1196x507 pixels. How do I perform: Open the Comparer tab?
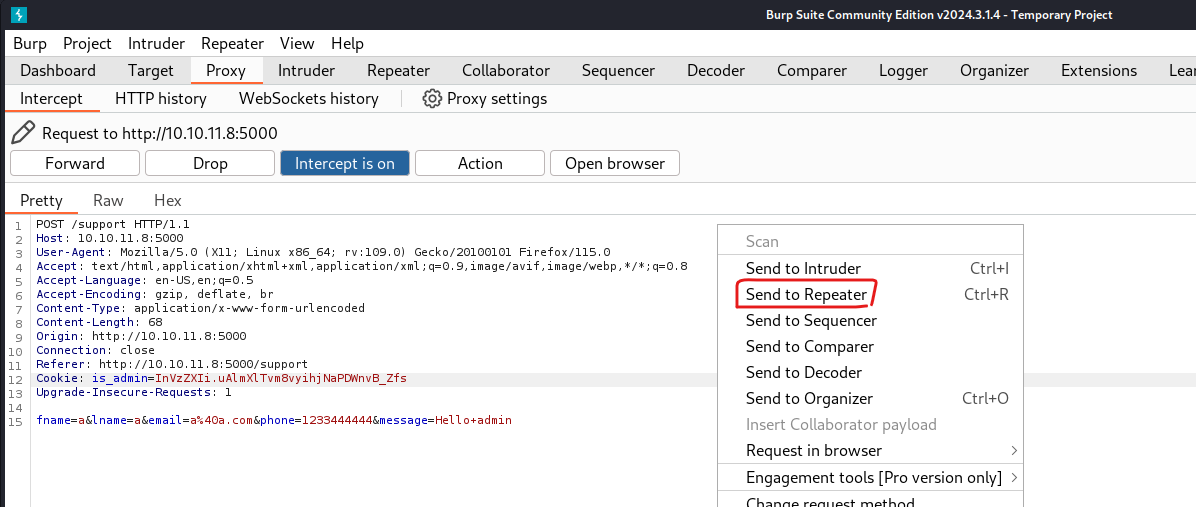[812, 71]
